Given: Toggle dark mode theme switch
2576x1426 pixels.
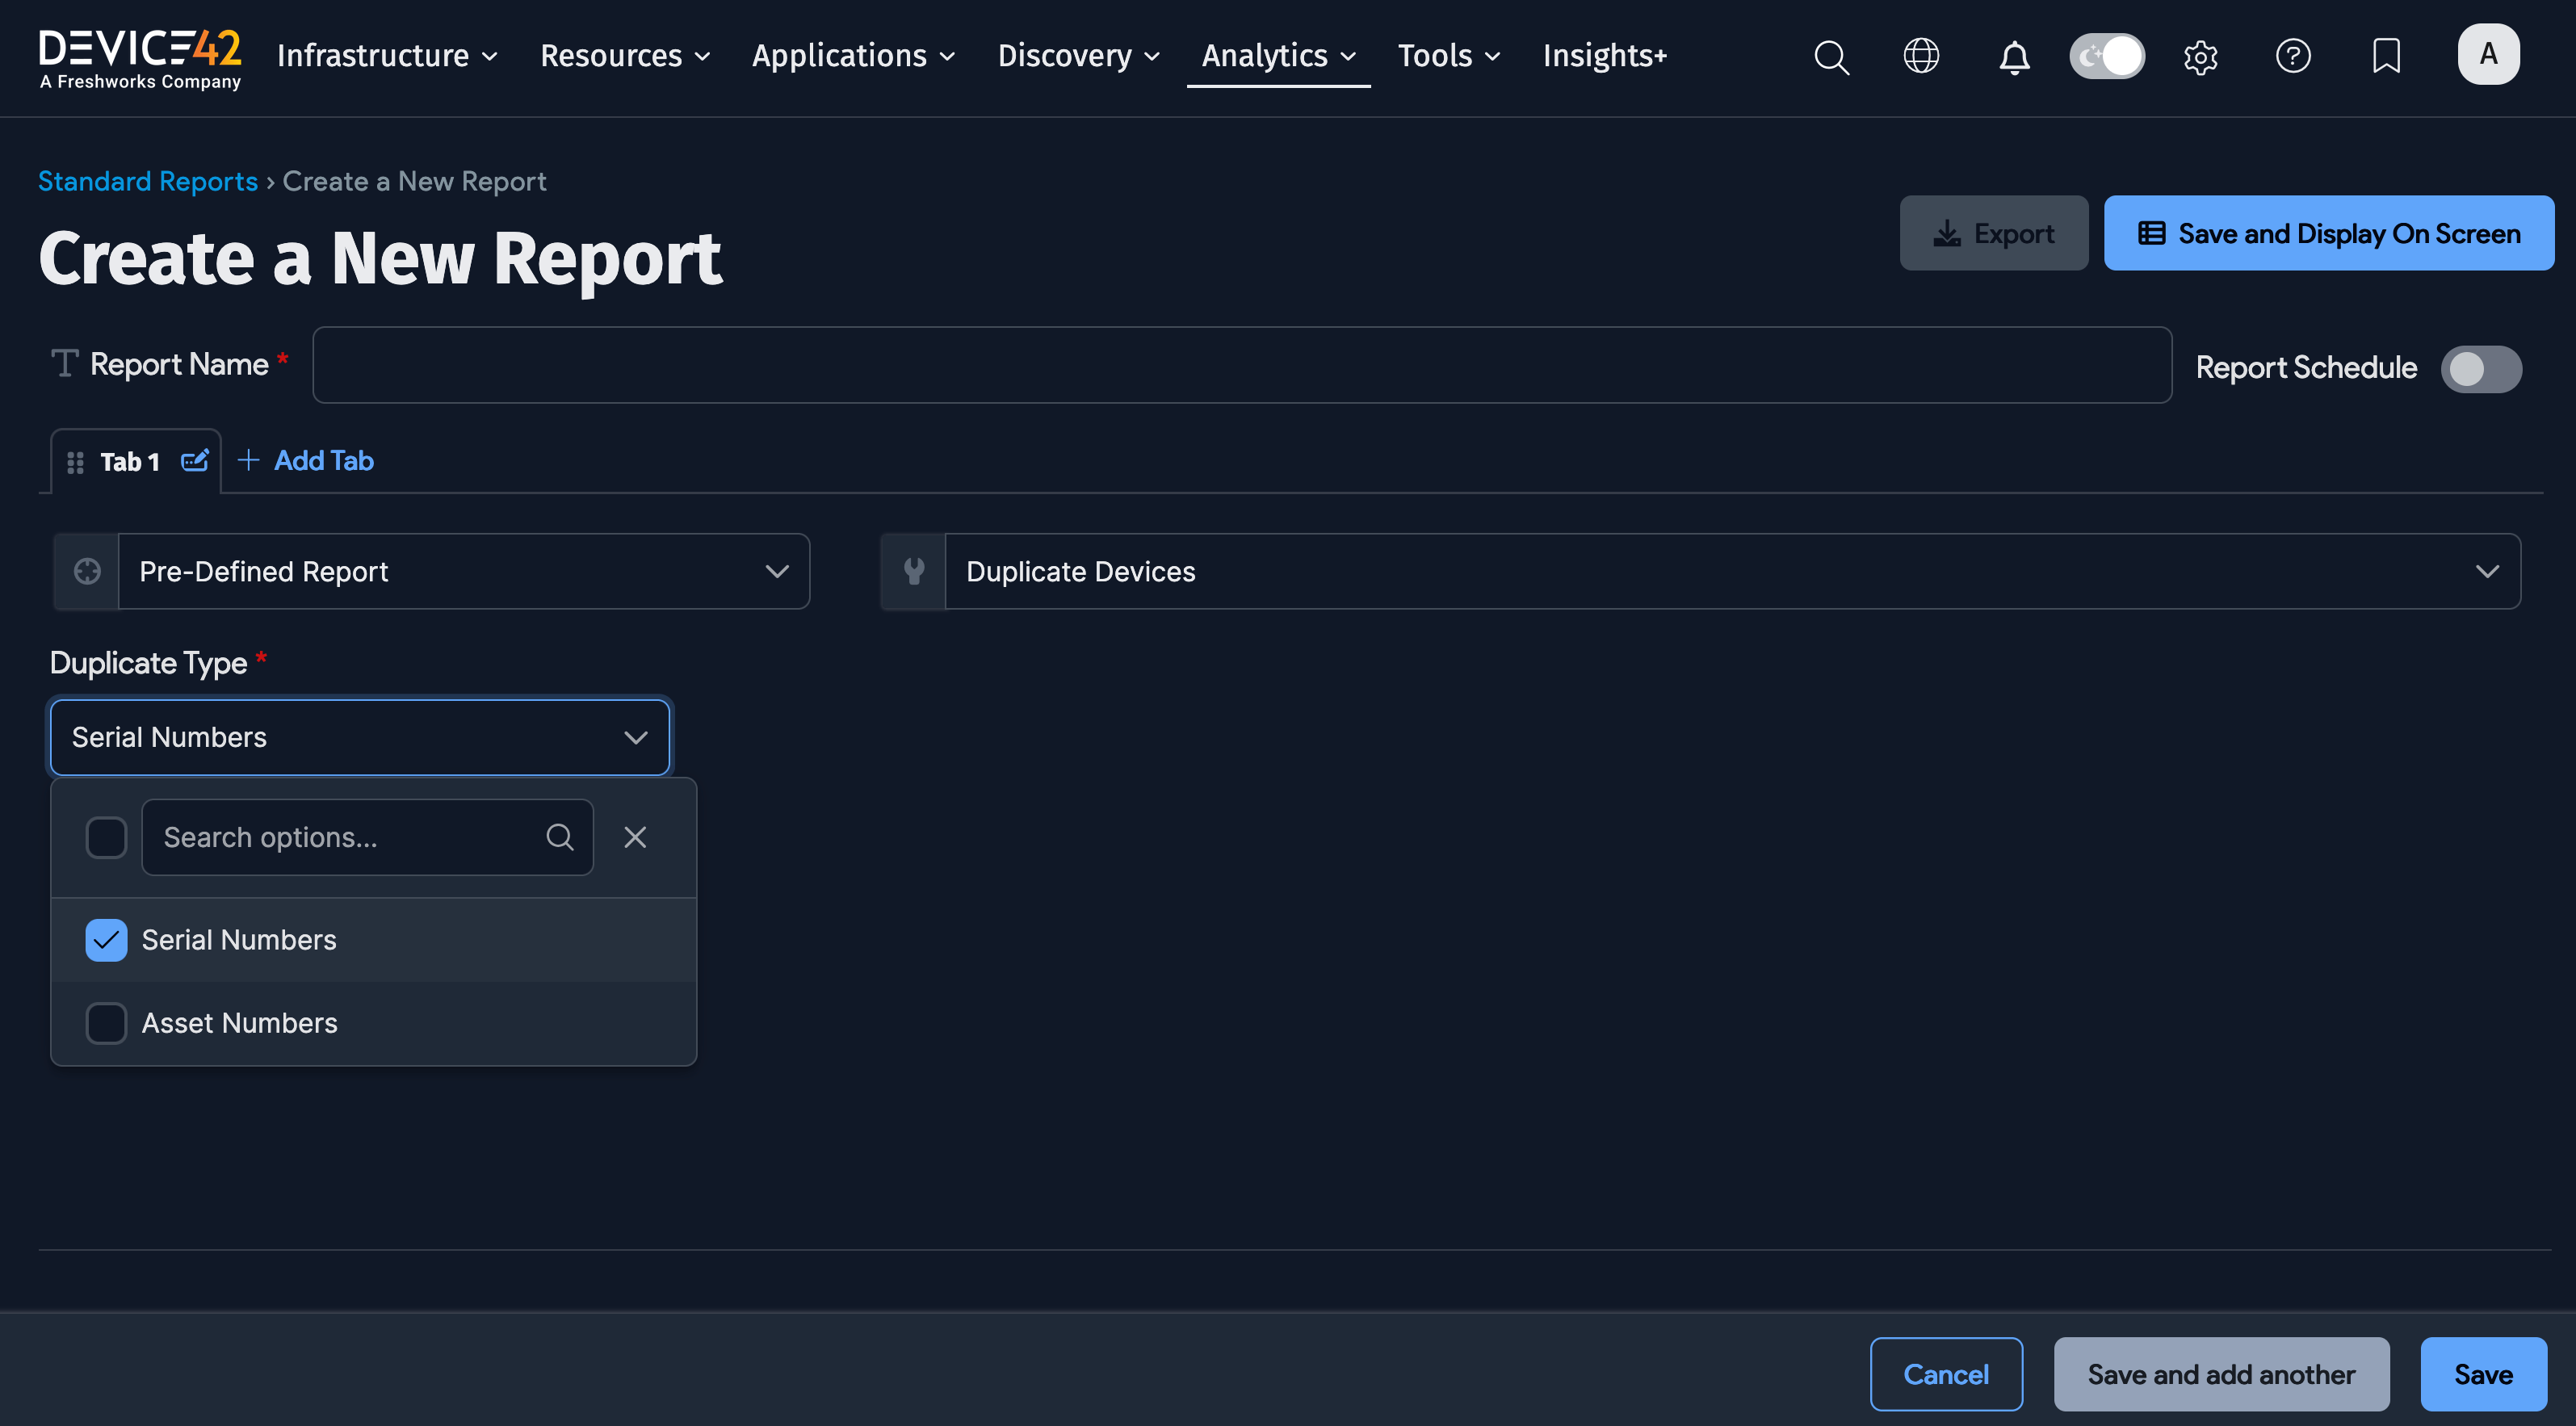Looking at the screenshot, I should click(2107, 56).
